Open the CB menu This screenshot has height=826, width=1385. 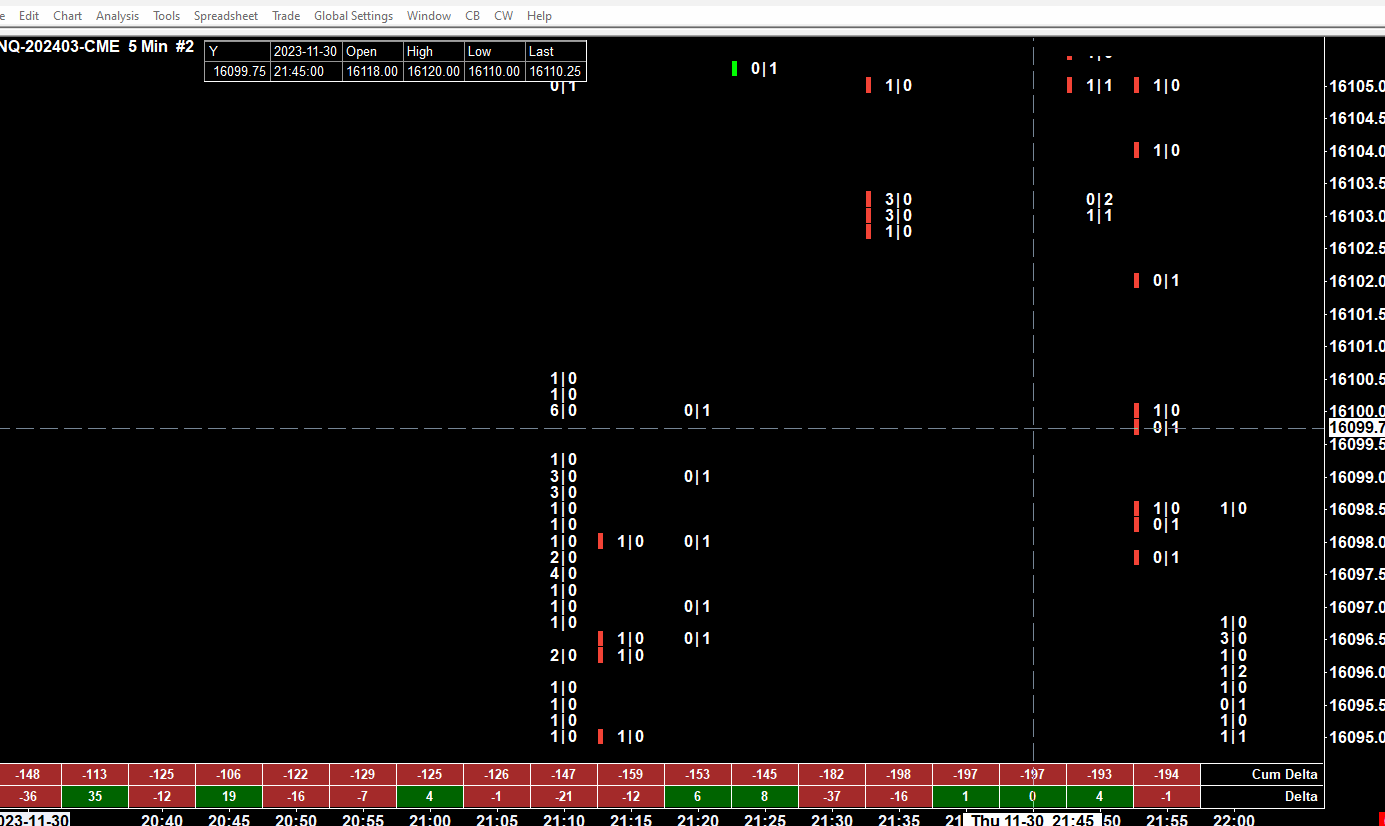[x=473, y=16]
